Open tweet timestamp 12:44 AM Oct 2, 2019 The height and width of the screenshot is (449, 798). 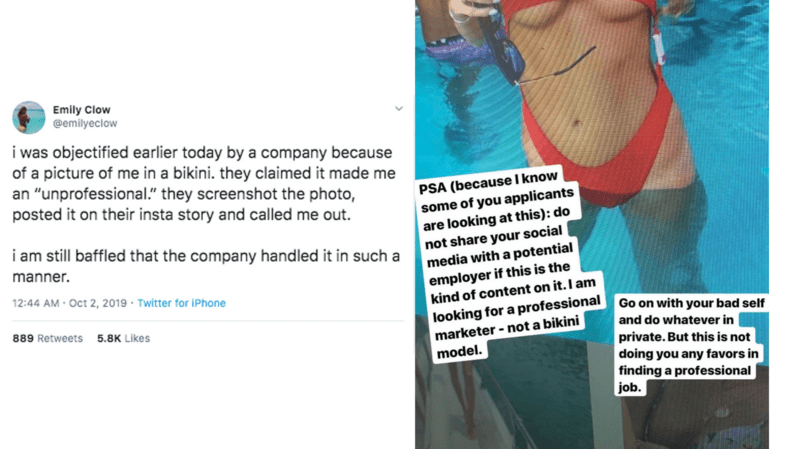[69, 303]
